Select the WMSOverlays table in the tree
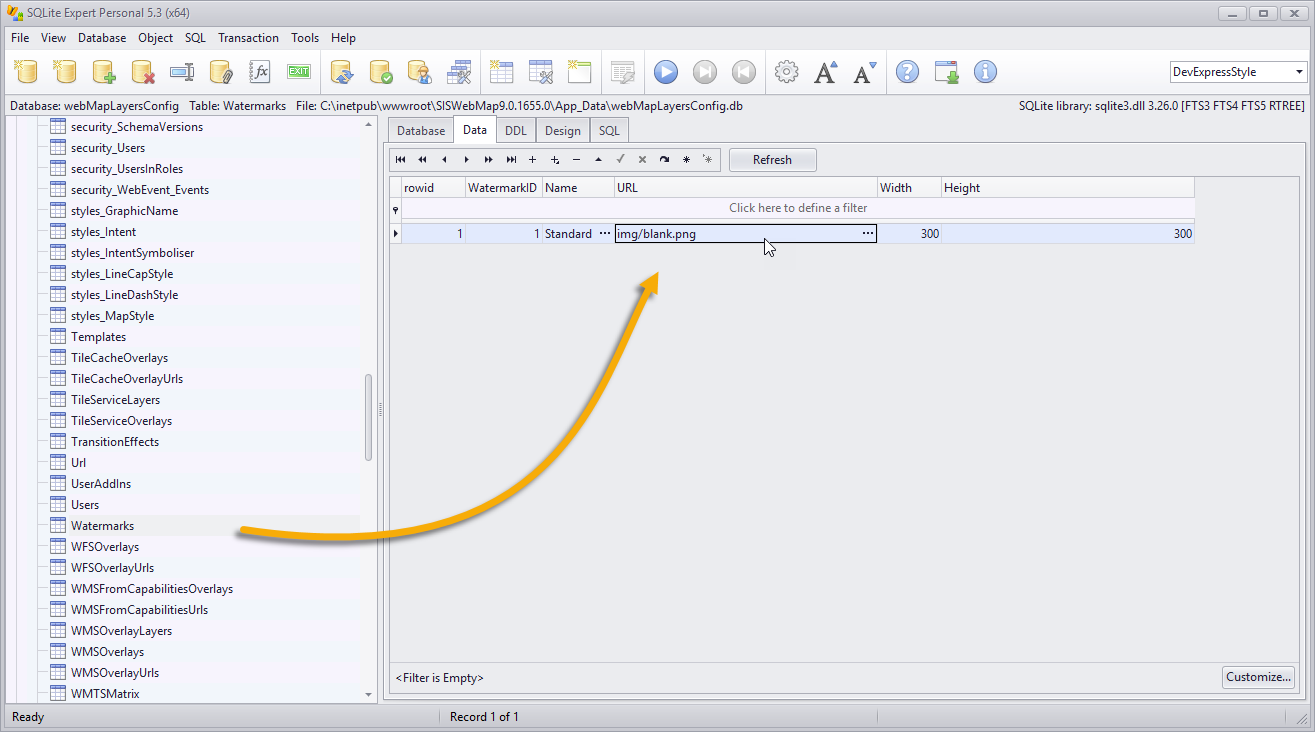The width and height of the screenshot is (1315, 732). (x=107, y=652)
